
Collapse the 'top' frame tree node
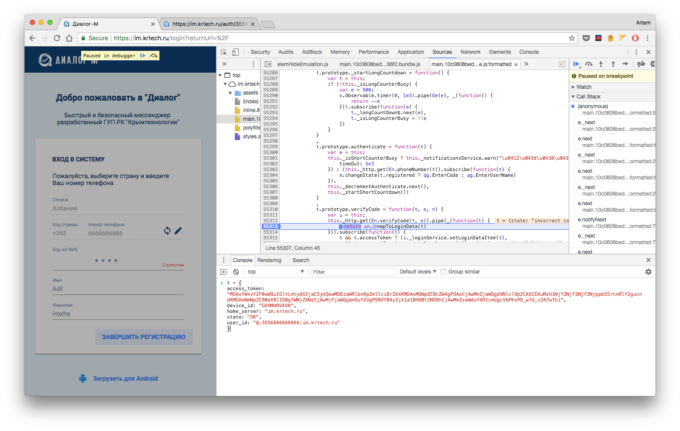pyautogui.click(x=220, y=75)
